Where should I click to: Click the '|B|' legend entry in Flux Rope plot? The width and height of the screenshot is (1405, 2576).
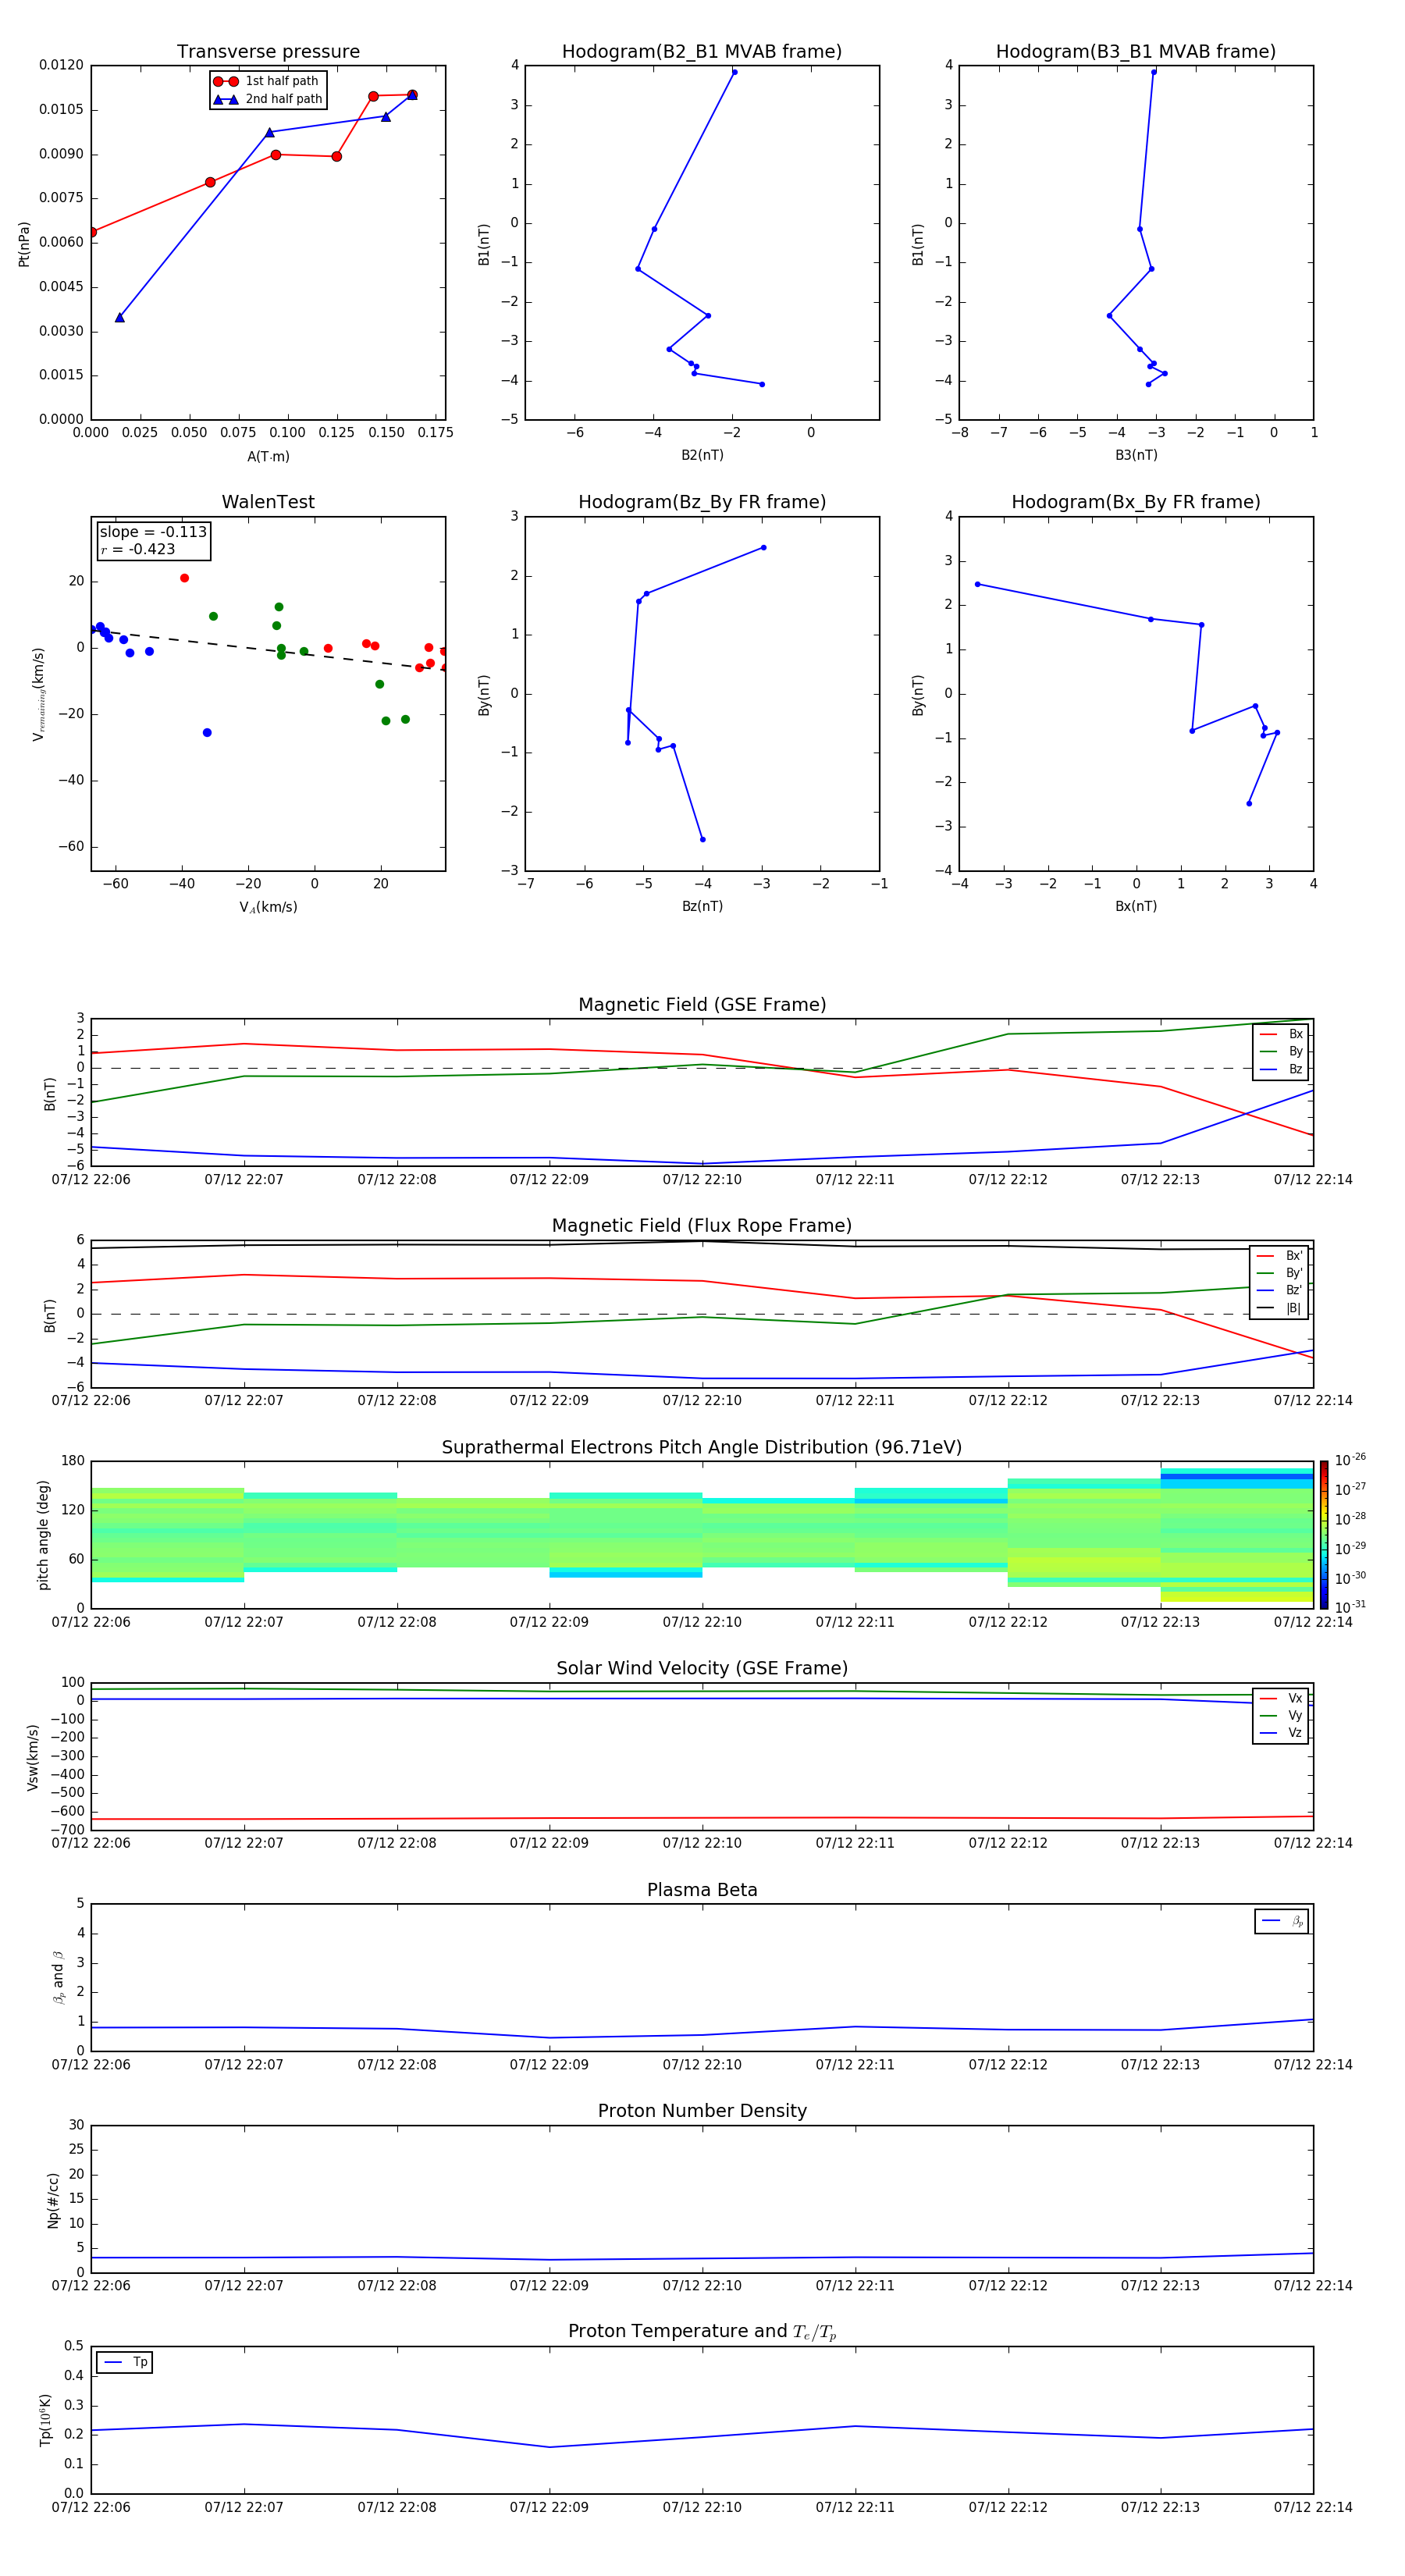click(1279, 1308)
